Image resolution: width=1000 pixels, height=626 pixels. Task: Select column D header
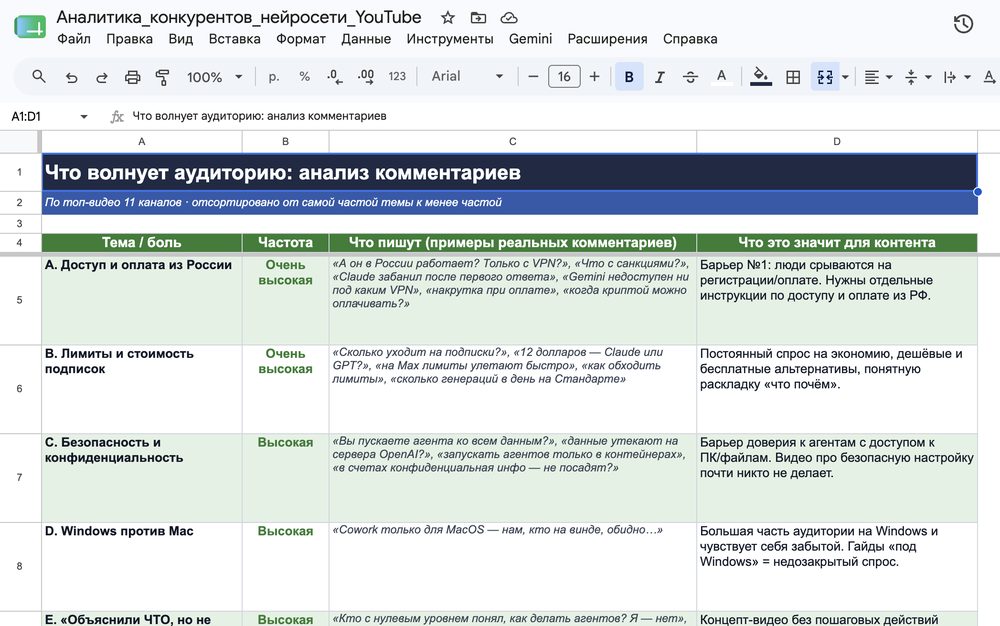[837, 142]
